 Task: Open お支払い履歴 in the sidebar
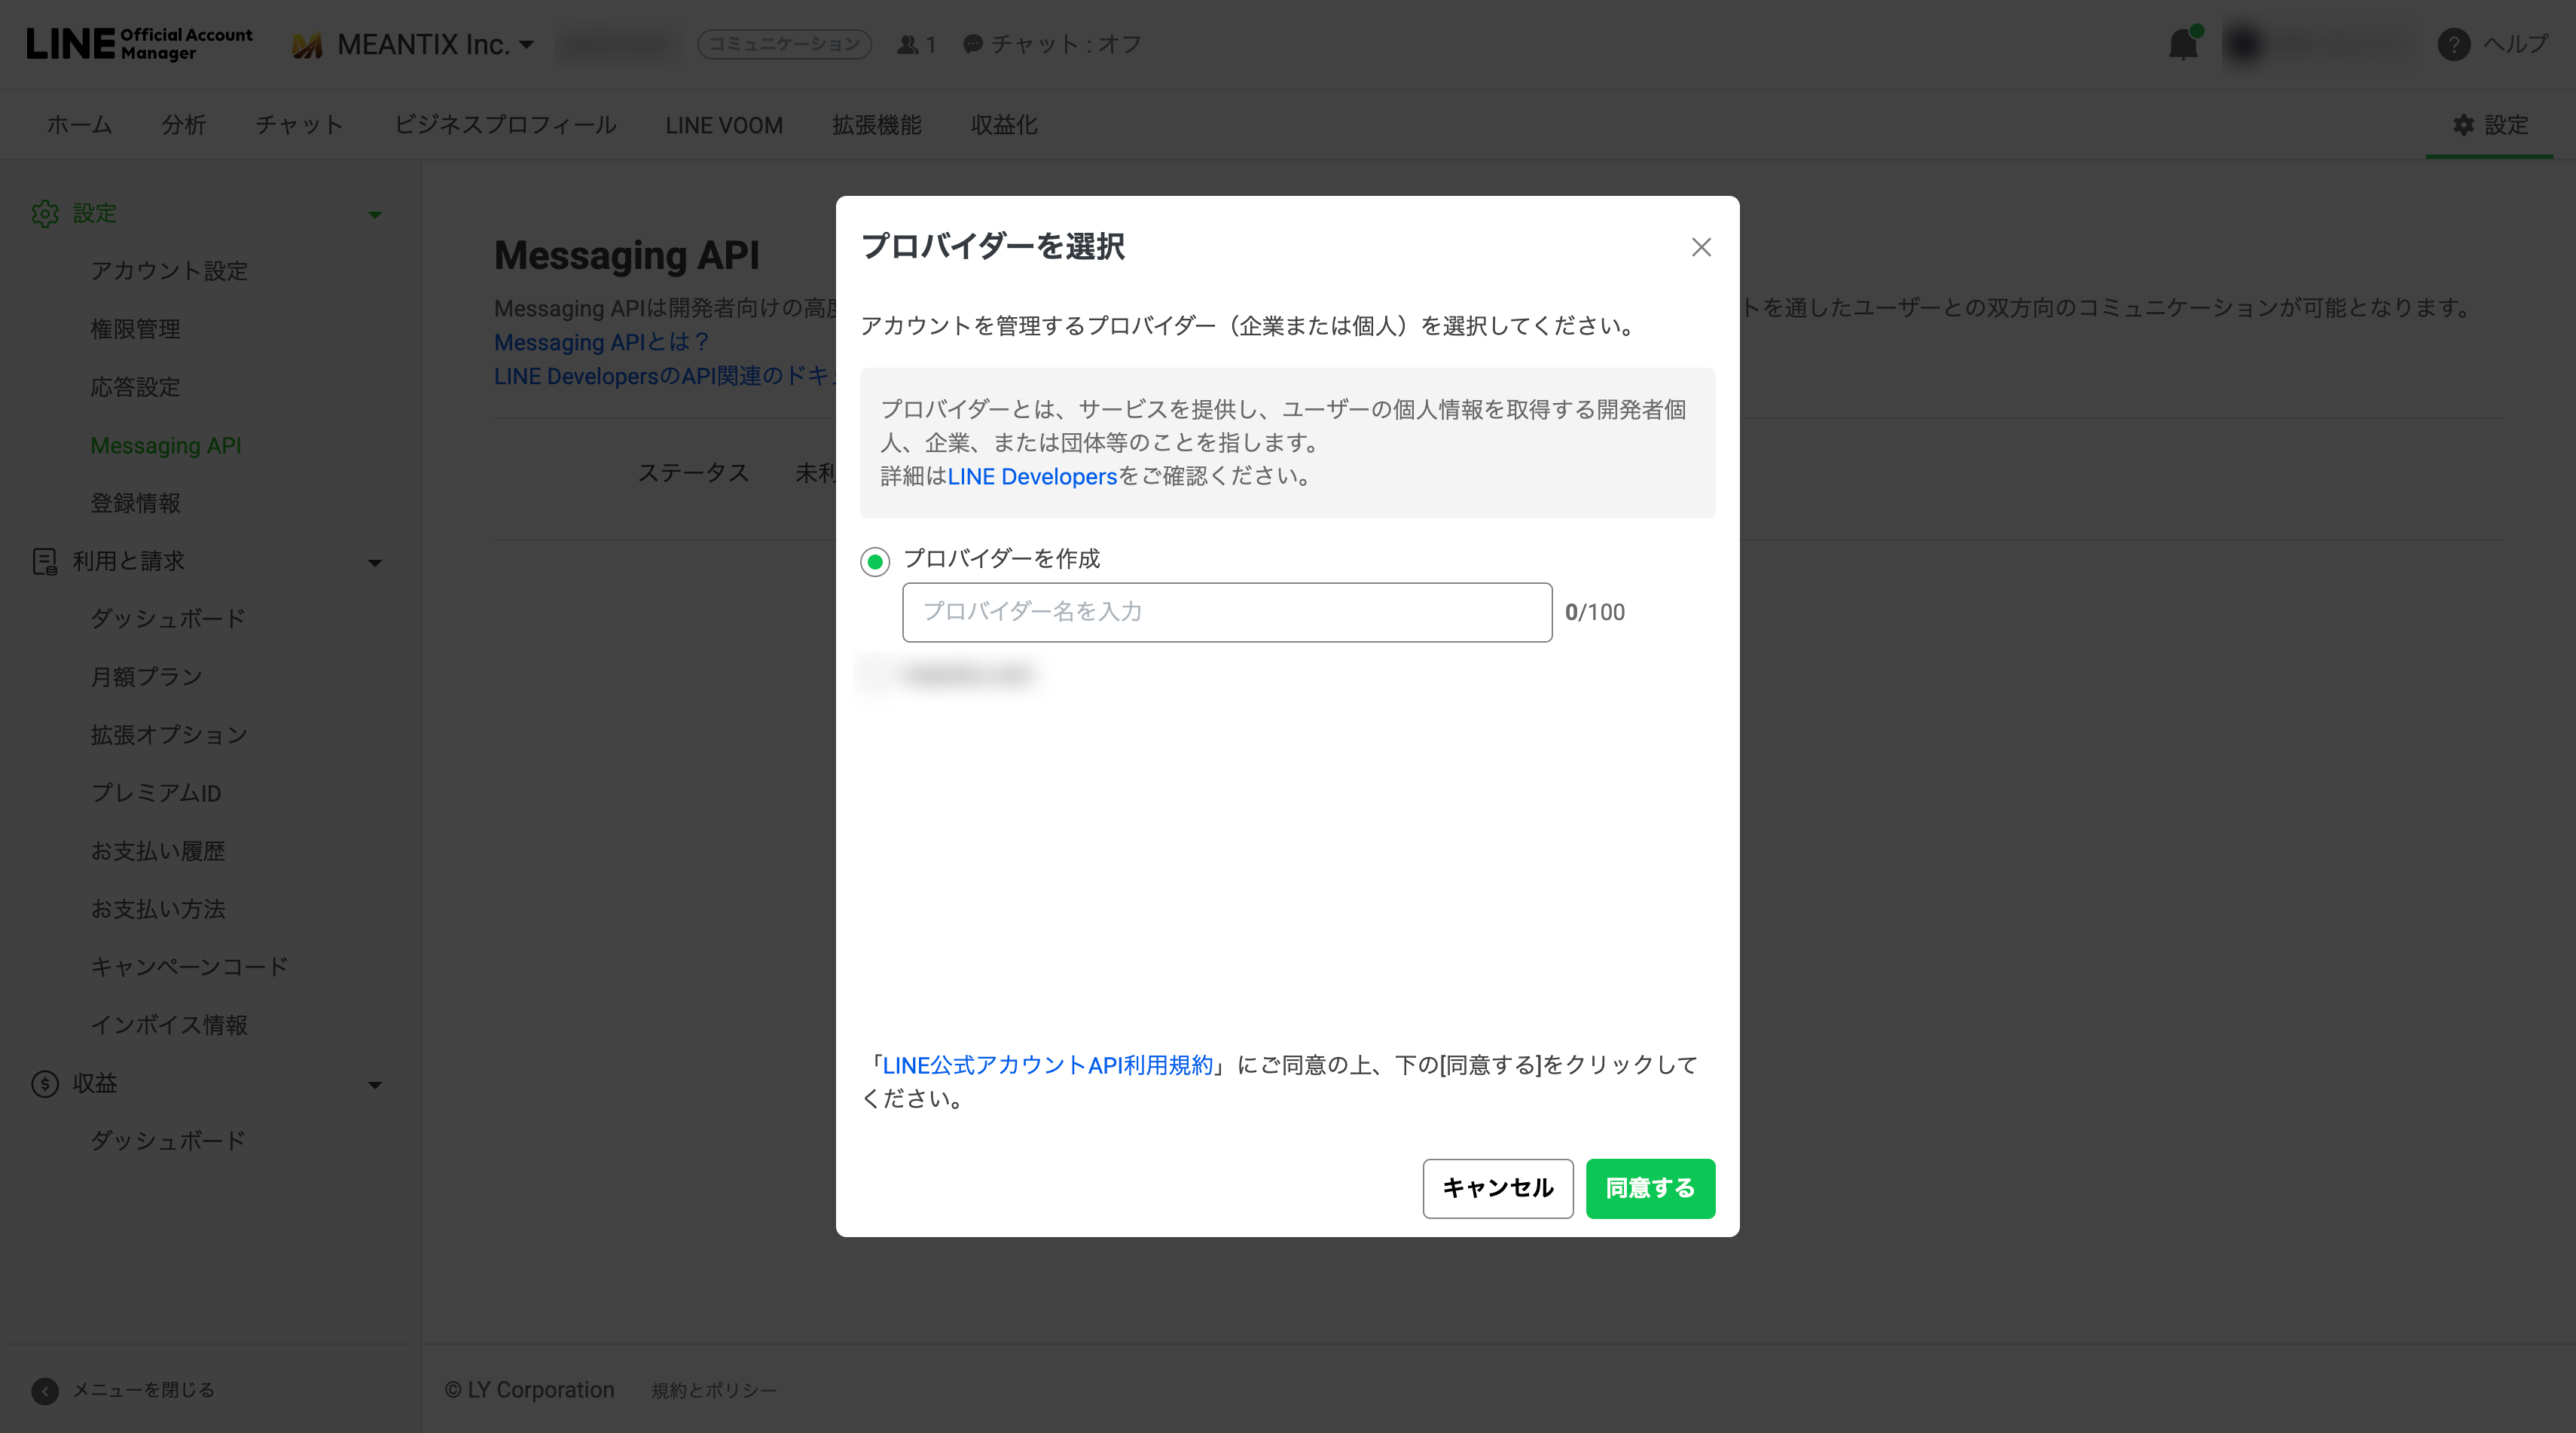(x=158, y=851)
